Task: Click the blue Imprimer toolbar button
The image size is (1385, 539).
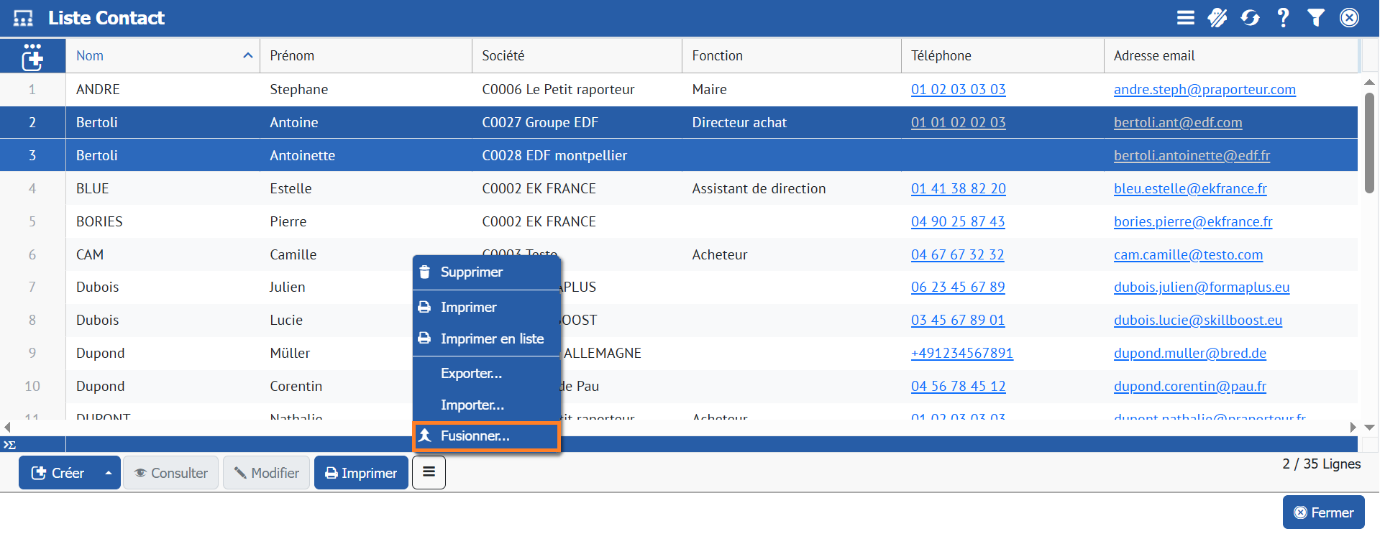Action: pos(361,473)
